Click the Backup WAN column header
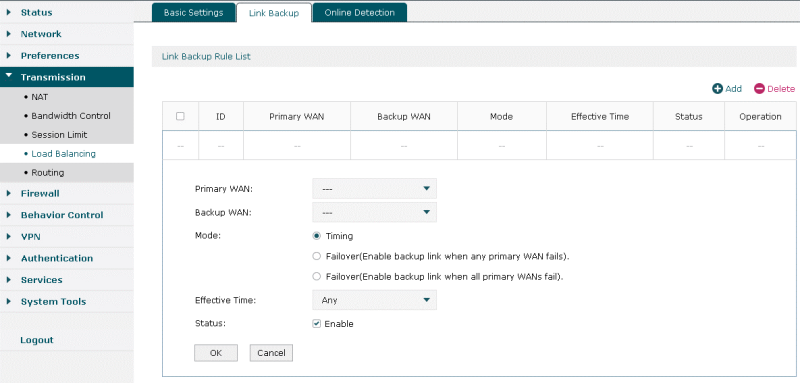 [404, 116]
